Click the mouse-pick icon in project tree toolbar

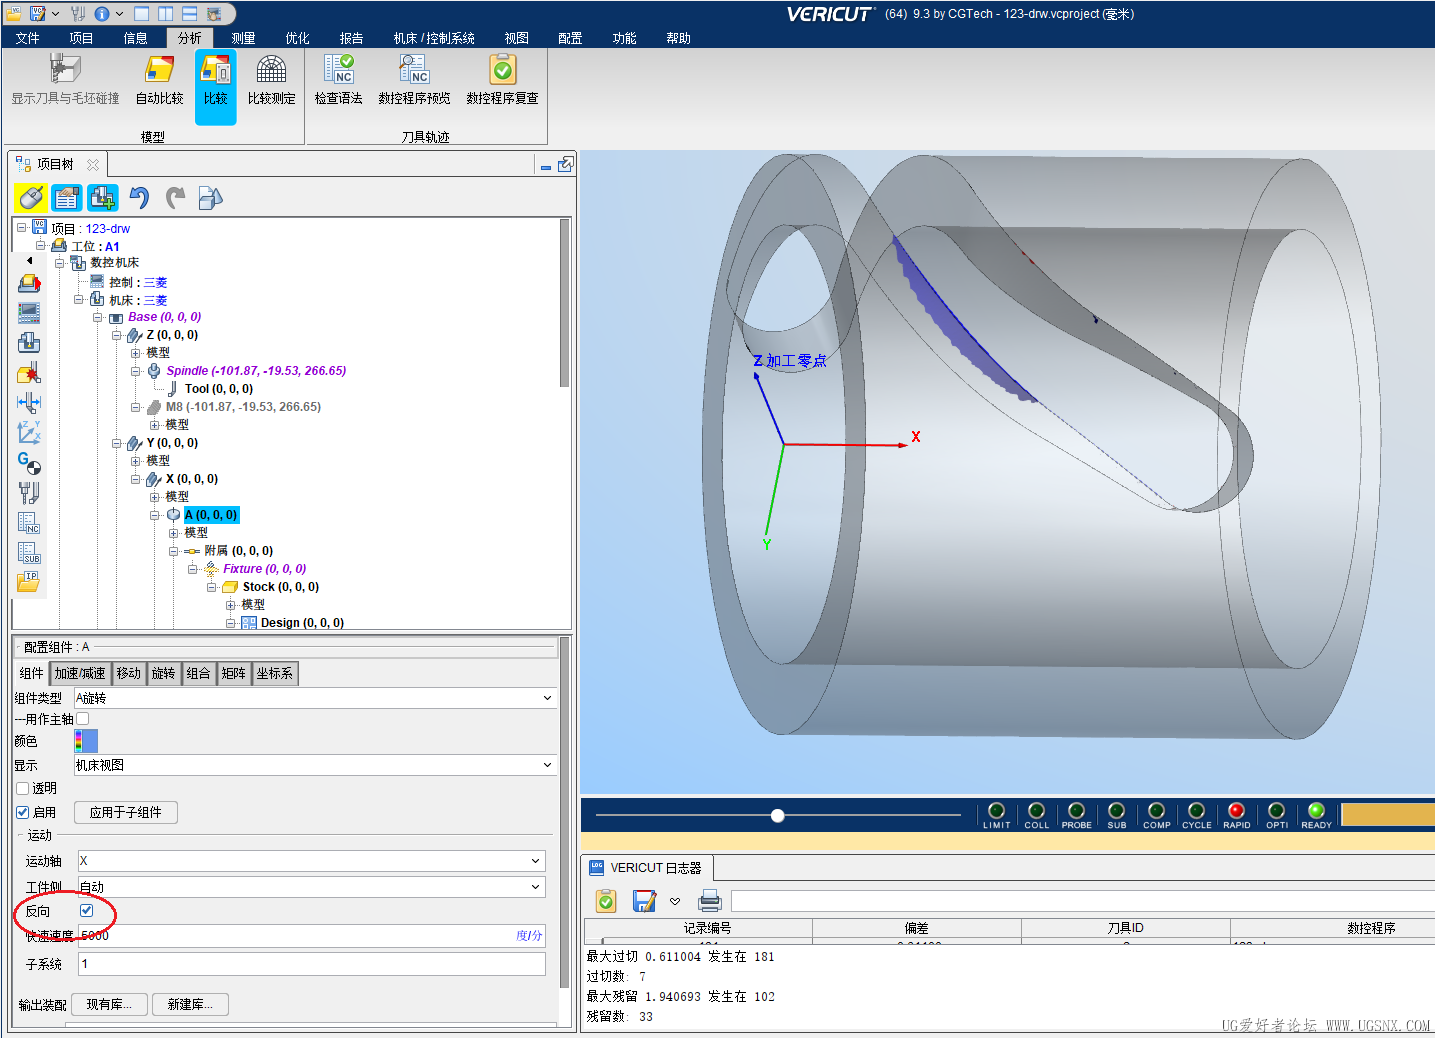pyautogui.click(x=31, y=198)
